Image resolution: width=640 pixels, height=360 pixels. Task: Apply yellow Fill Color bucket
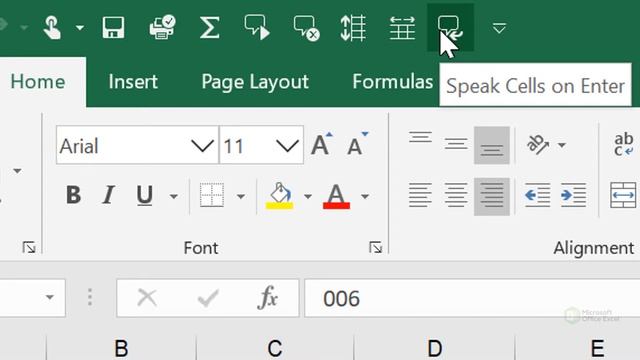(x=280, y=196)
